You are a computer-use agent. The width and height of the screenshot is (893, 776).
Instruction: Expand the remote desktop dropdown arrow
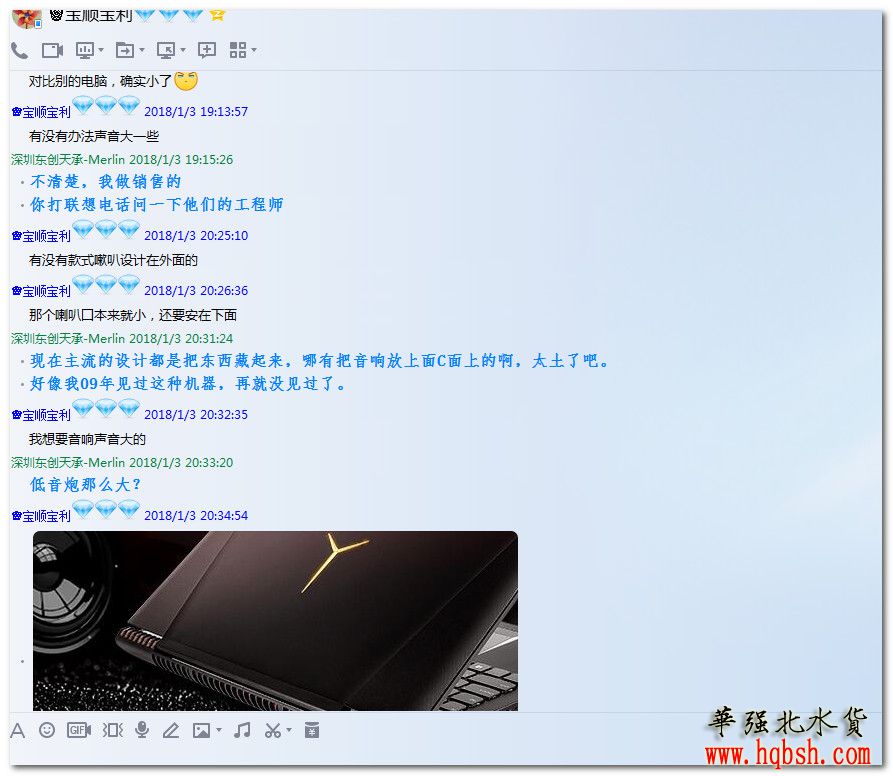183,50
